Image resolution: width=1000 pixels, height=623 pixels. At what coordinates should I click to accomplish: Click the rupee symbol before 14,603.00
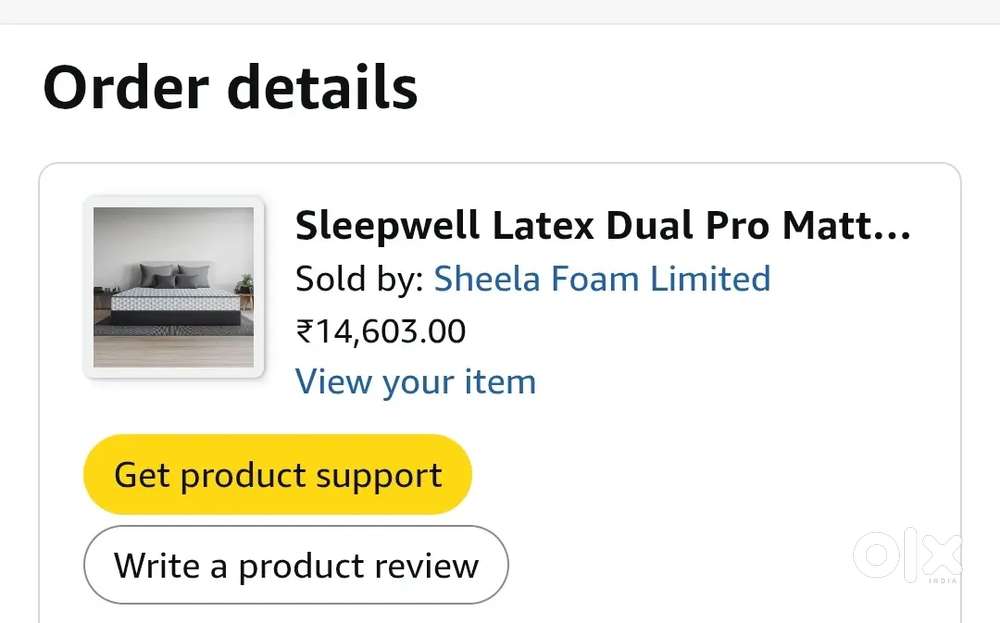click(x=305, y=332)
